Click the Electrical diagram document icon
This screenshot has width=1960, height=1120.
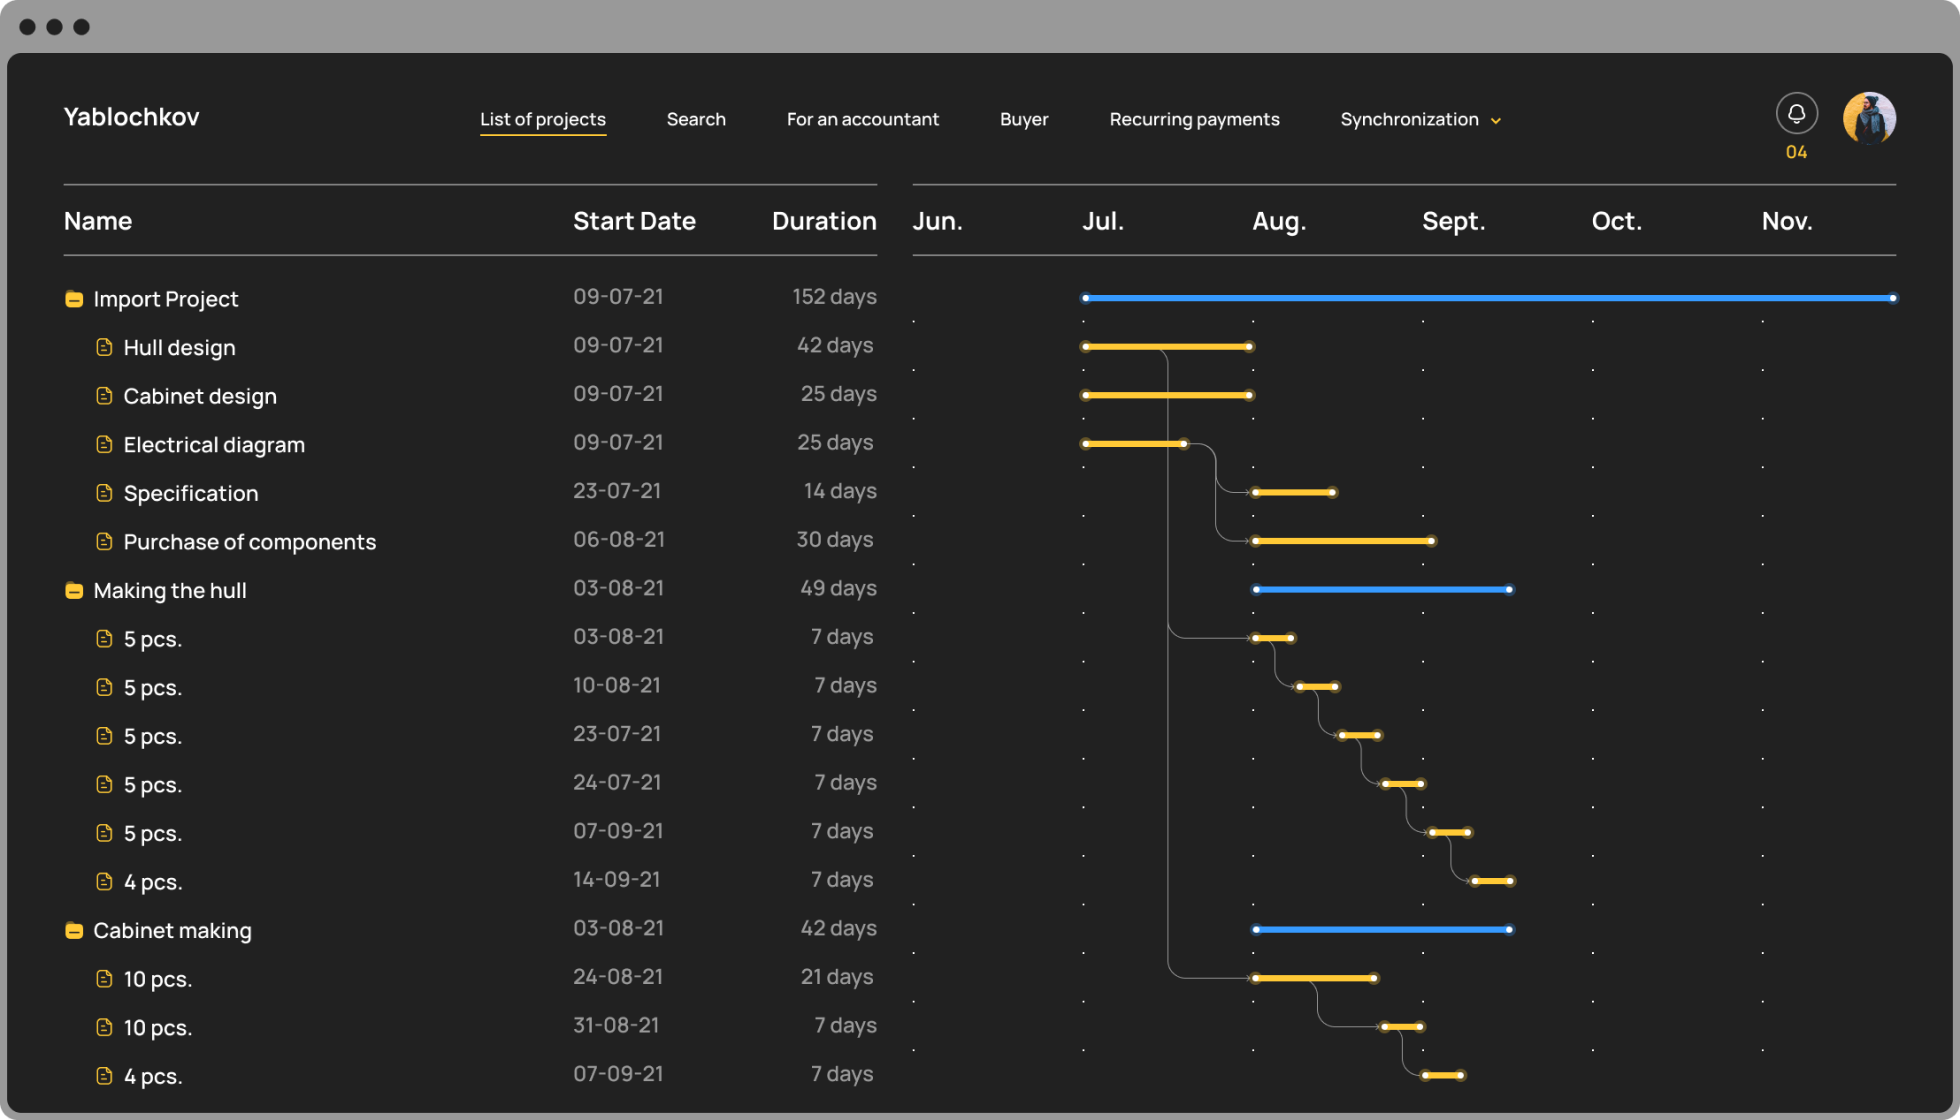pos(104,444)
